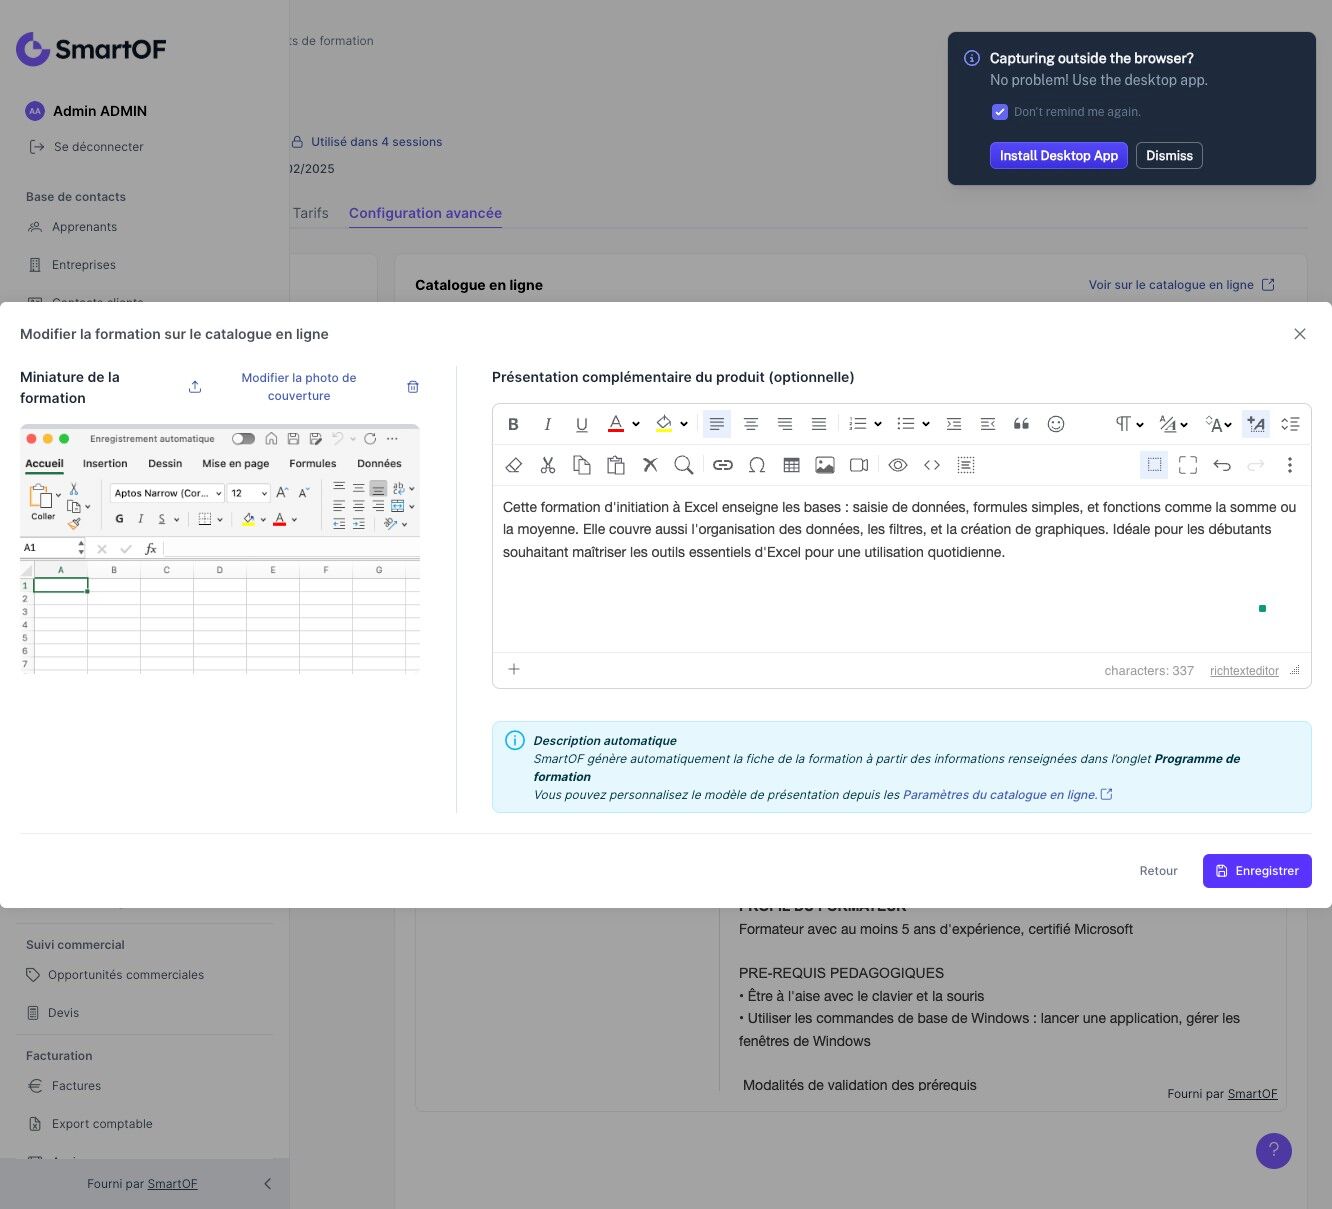The width and height of the screenshot is (1332, 1209).
Task: Upload a miniature image with the upload icon
Action: point(195,387)
